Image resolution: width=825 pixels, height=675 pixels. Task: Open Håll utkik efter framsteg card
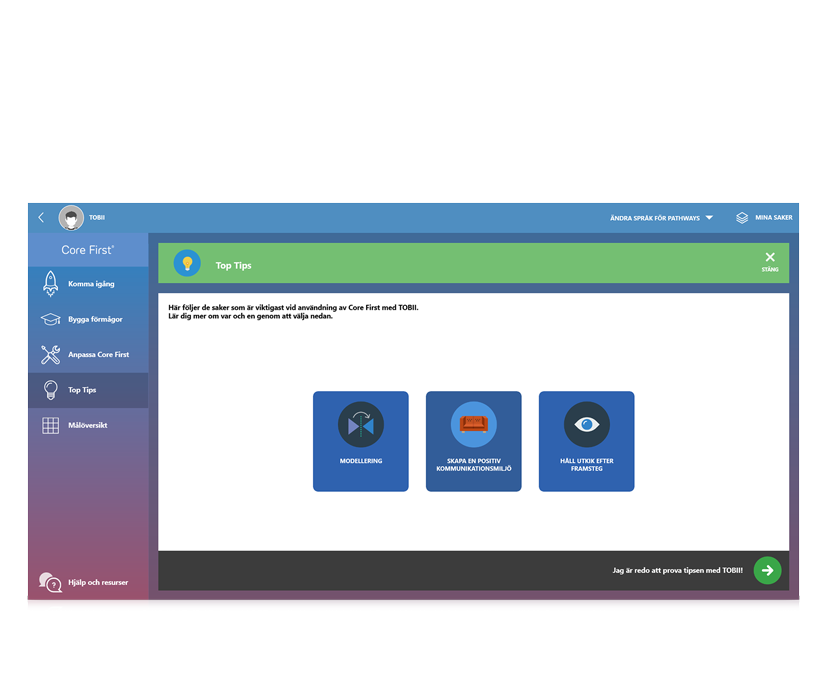pyautogui.click(x=586, y=441)
